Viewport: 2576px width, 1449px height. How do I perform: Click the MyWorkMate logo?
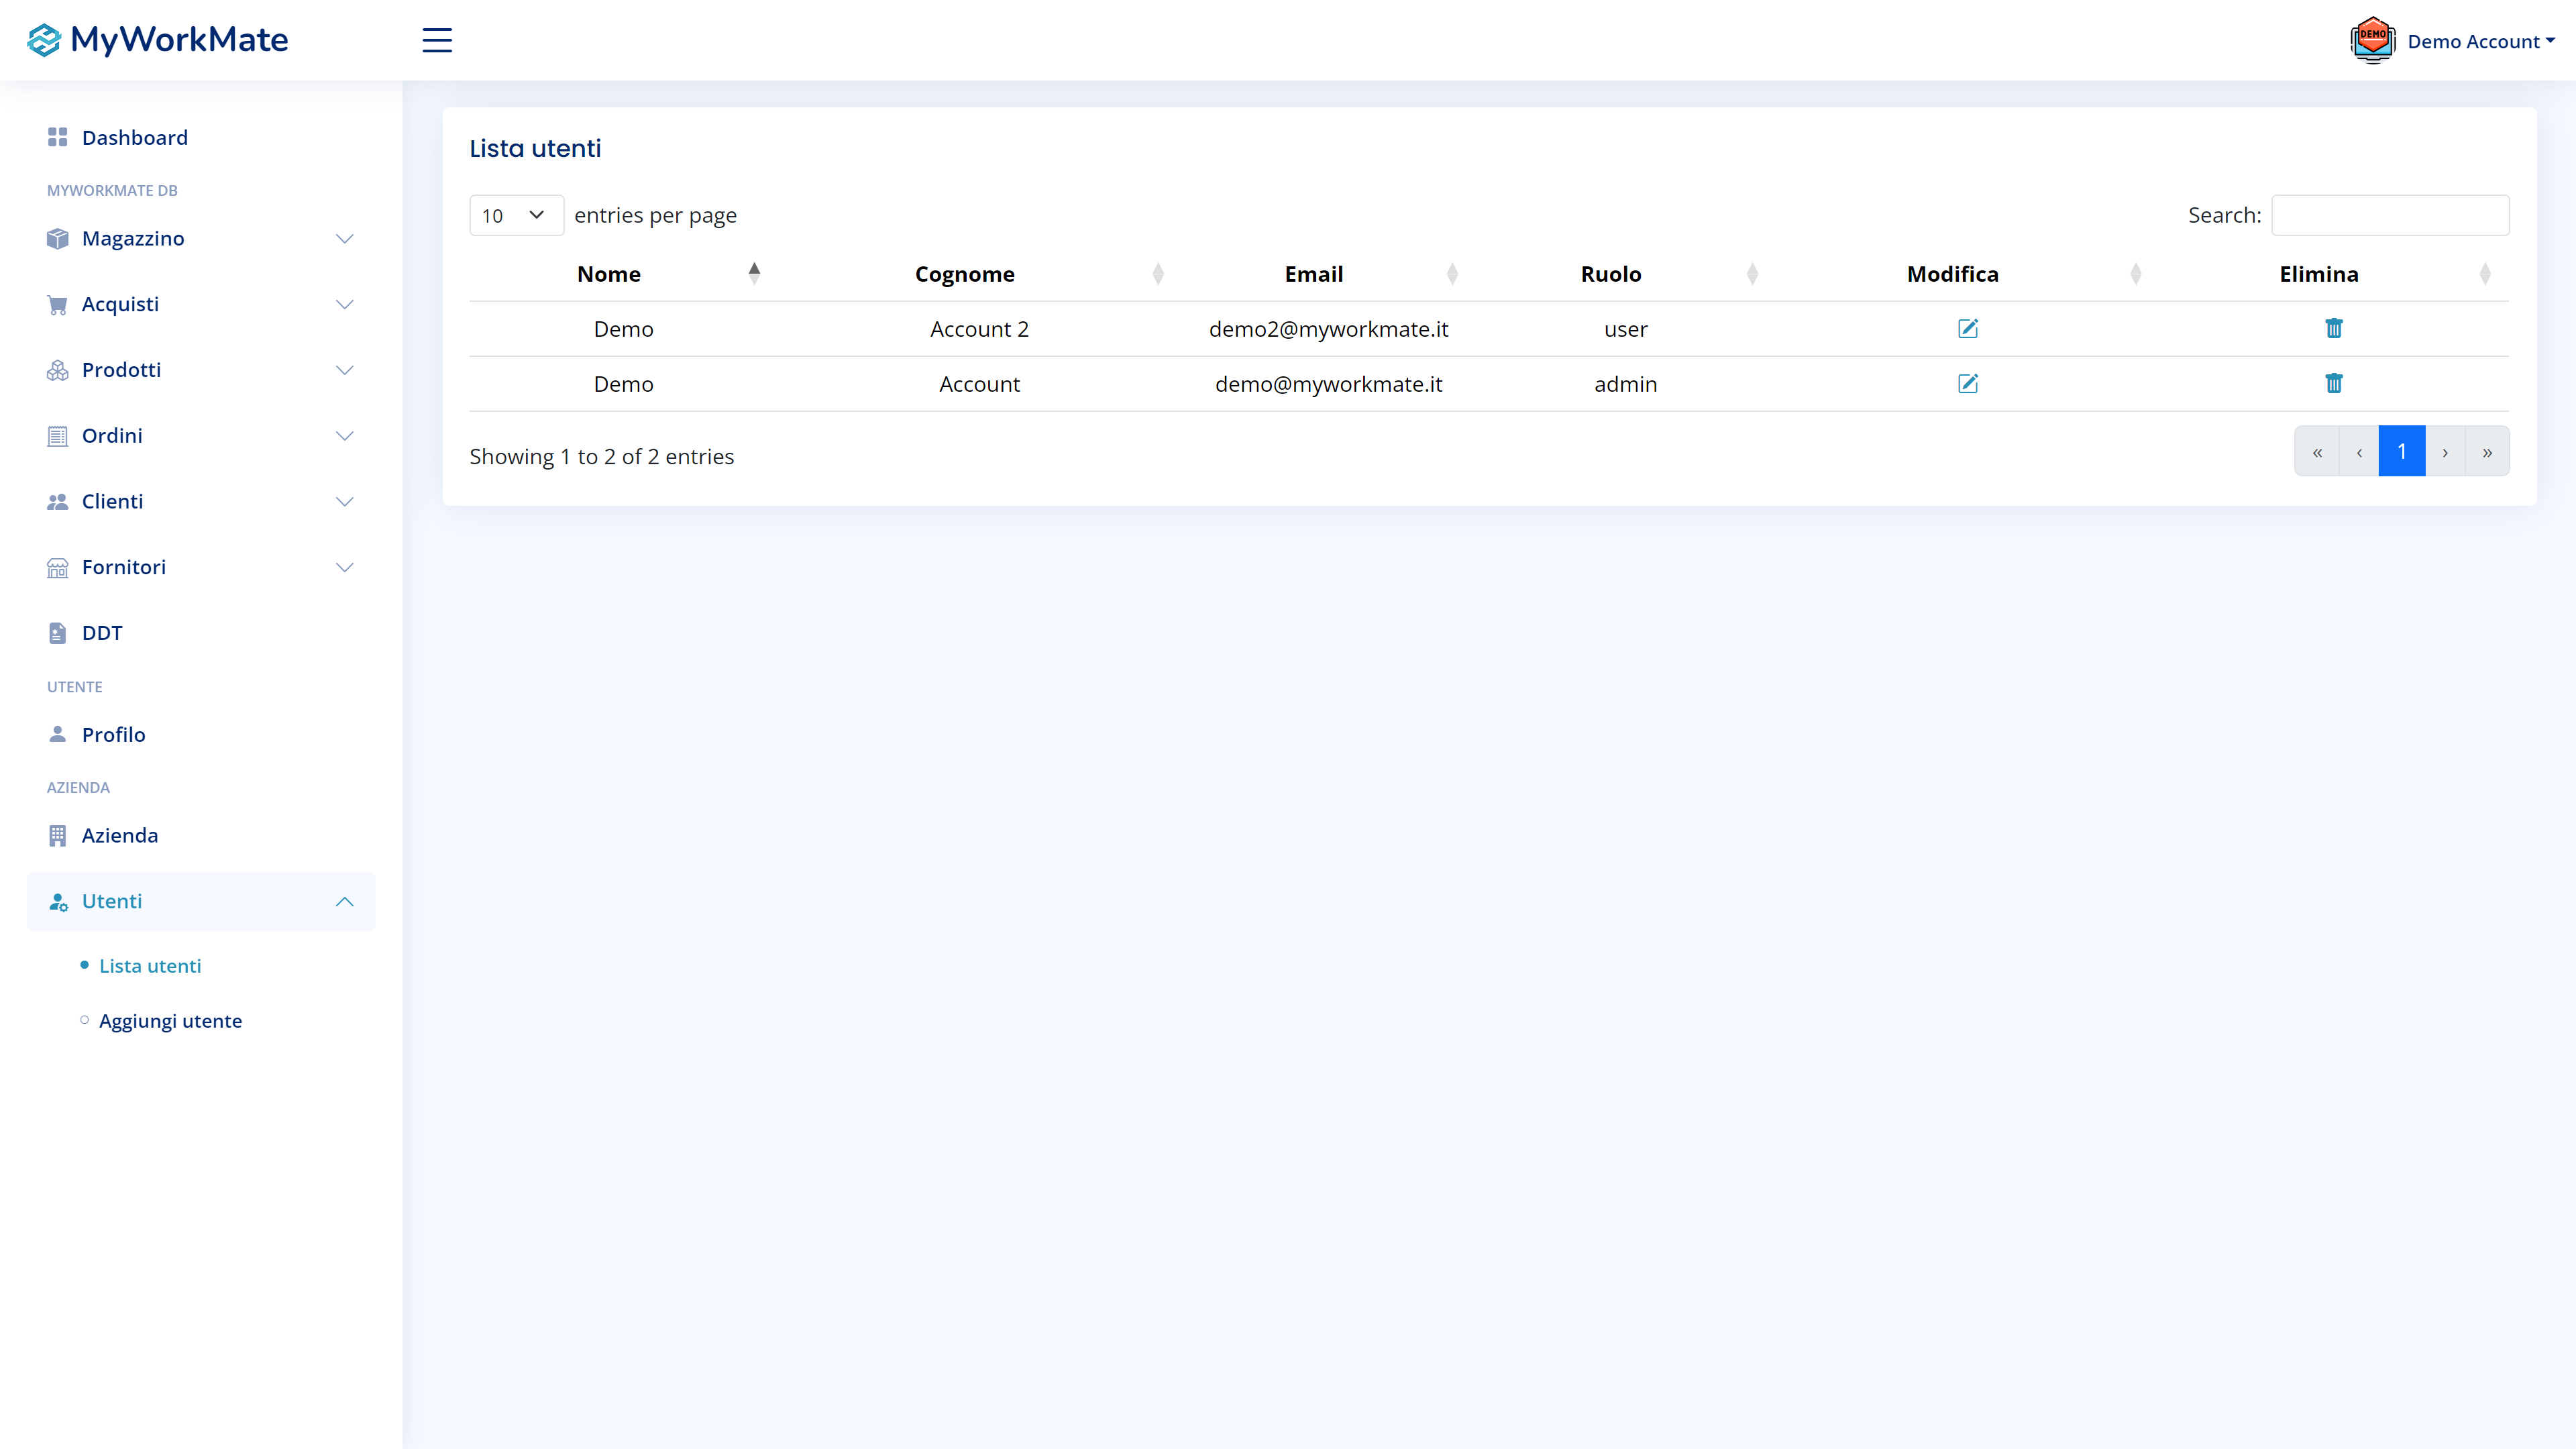coord(158,40)
